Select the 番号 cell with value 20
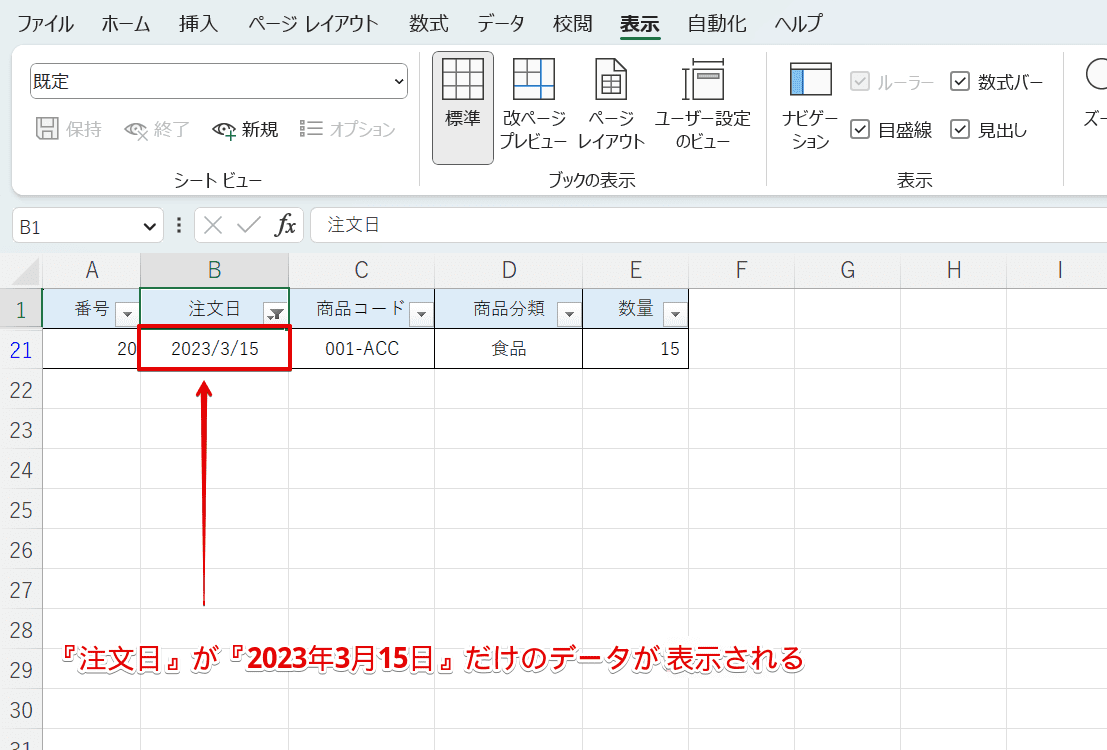Image resolution: width=1107 pixels, height=750 pixels. (92, 348)
